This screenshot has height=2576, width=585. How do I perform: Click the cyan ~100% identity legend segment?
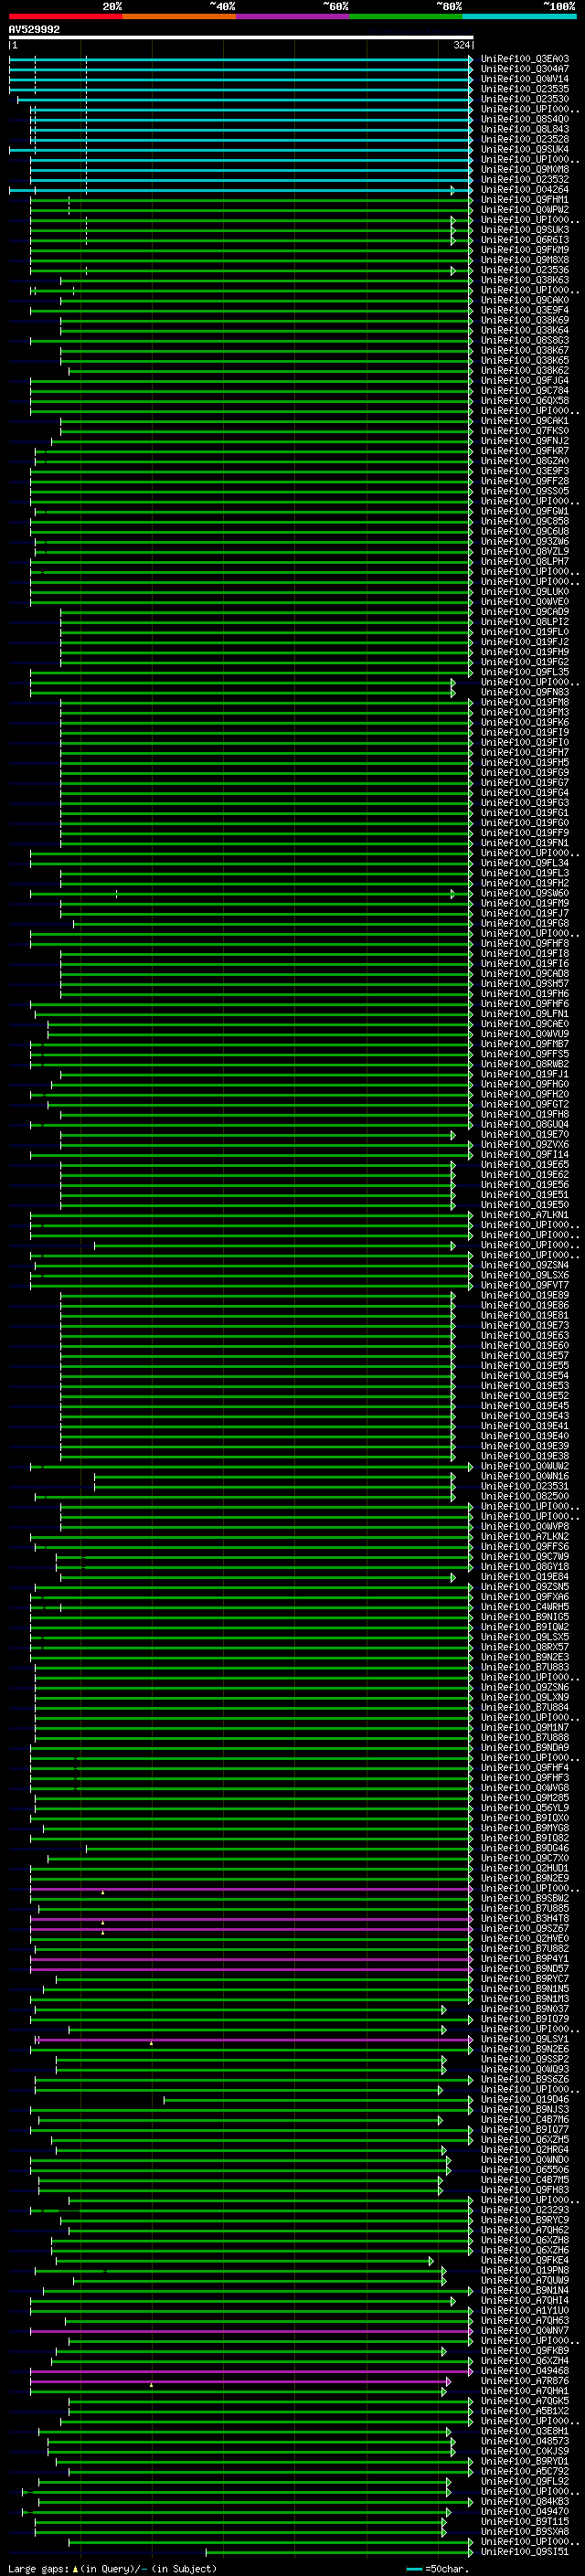click(x=519, y=16)
